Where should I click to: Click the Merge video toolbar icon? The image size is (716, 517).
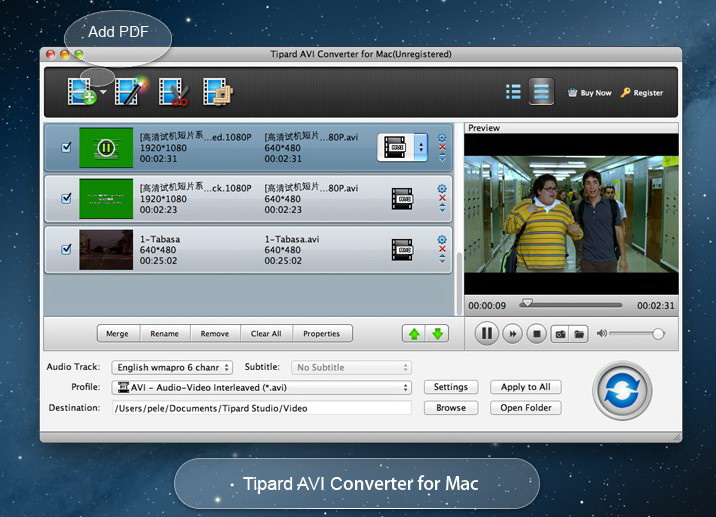click(218, 92)
